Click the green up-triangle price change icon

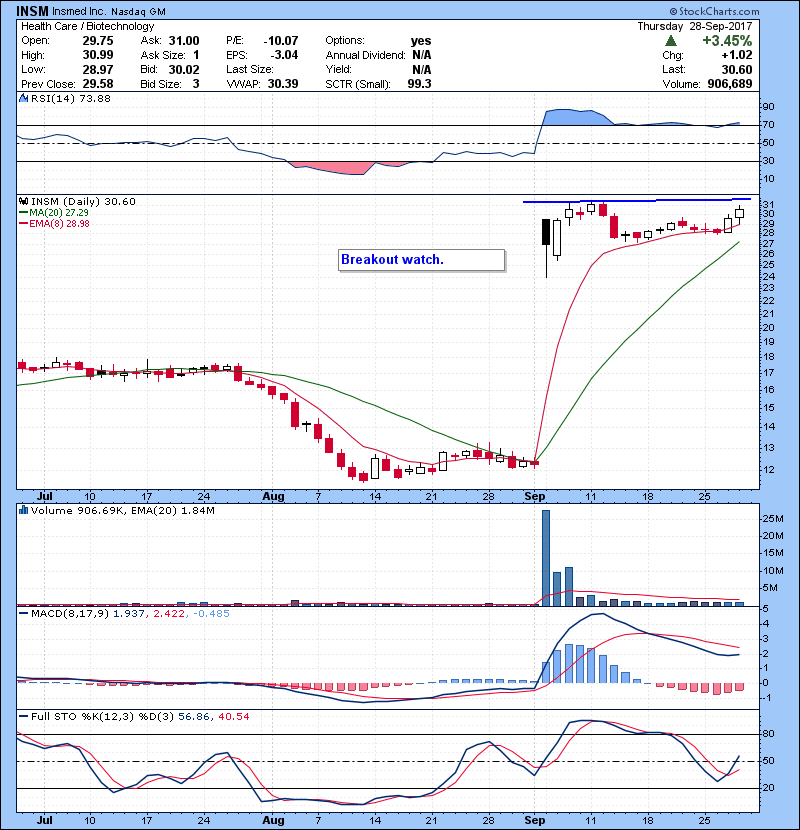coord(670,41)
